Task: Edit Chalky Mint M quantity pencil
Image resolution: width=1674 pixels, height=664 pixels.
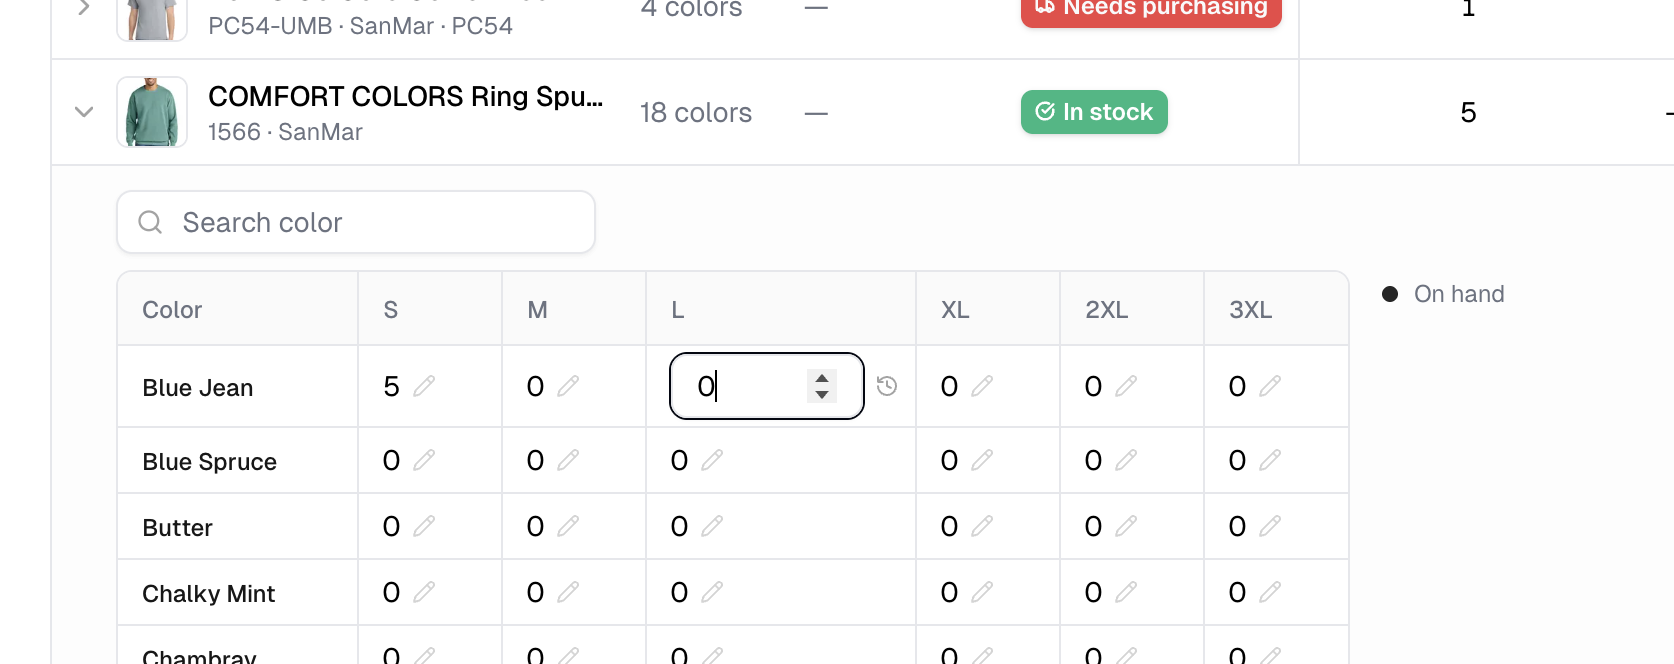Action: click(x=568, y=592)
